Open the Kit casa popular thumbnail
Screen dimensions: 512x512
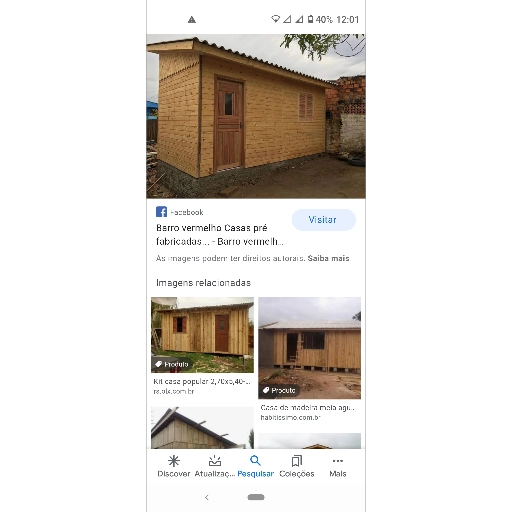(202, 335)
